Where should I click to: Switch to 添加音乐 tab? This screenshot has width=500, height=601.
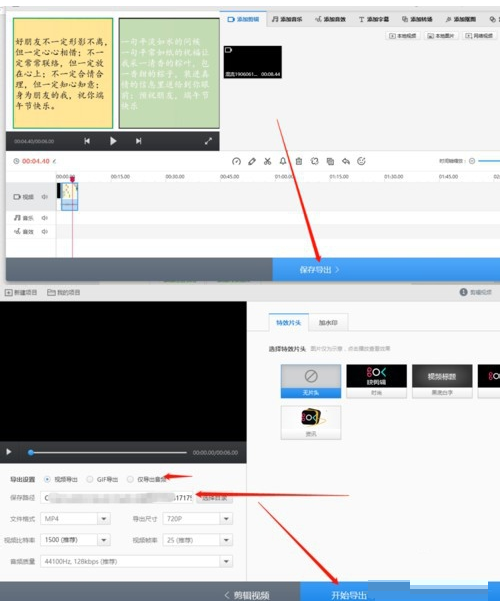tap(287, 19)
